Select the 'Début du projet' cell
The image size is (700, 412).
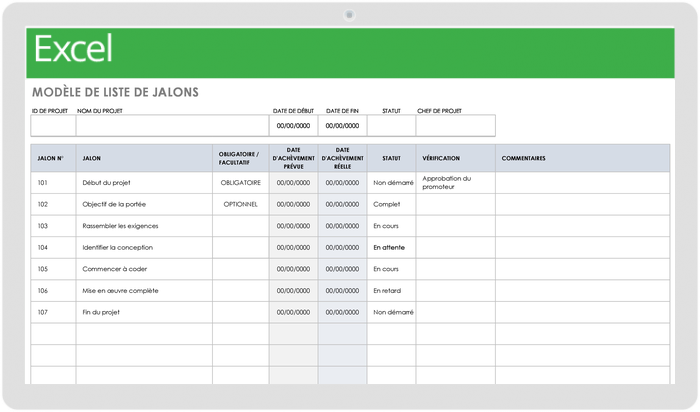[144, 183]
